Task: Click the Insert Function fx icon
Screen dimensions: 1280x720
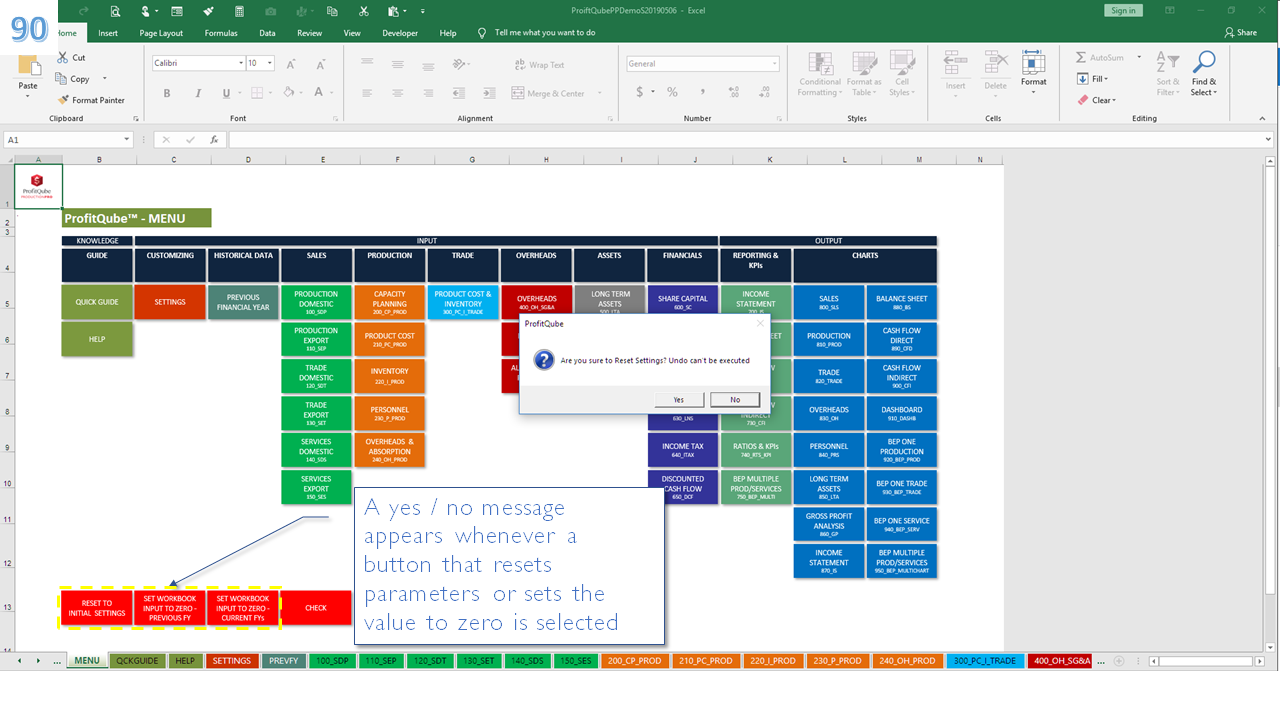Action: pyautogui.click(x=214, y=140)
